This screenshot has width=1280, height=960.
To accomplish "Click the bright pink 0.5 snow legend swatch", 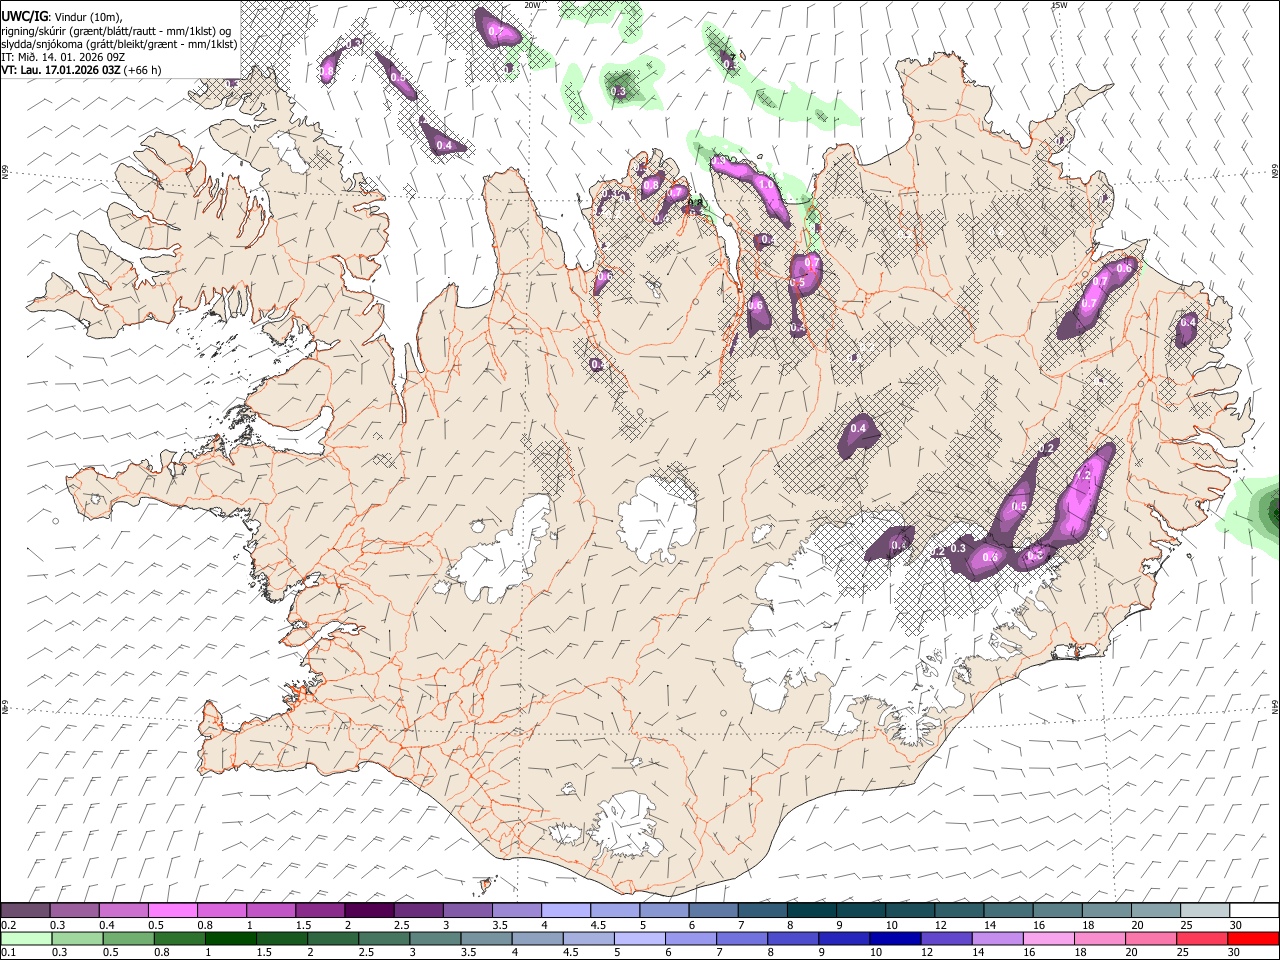I will point(172,911).
